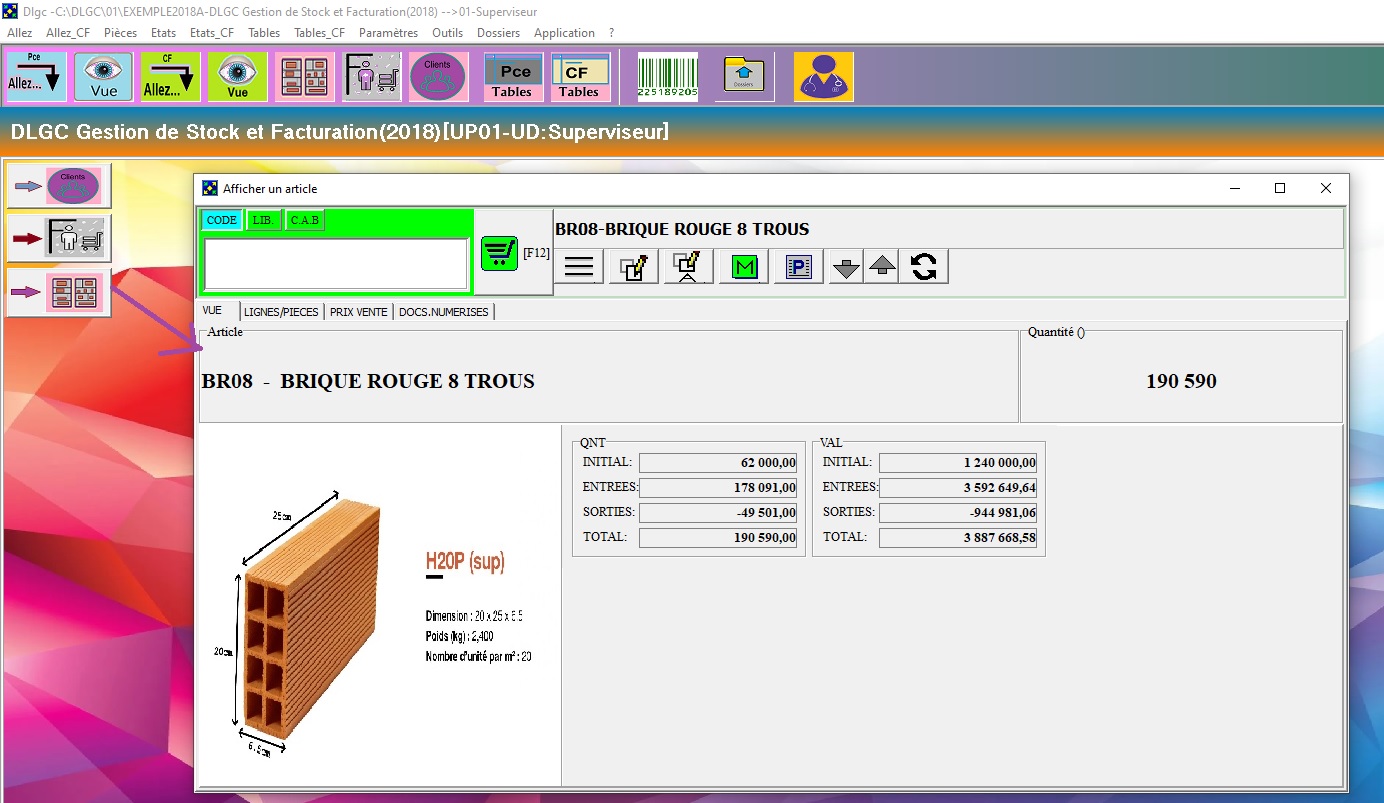Click the VAL INITIAL value 1 240 000,00
This screenshot has width=1384, height=803.
tap(958, 463)
